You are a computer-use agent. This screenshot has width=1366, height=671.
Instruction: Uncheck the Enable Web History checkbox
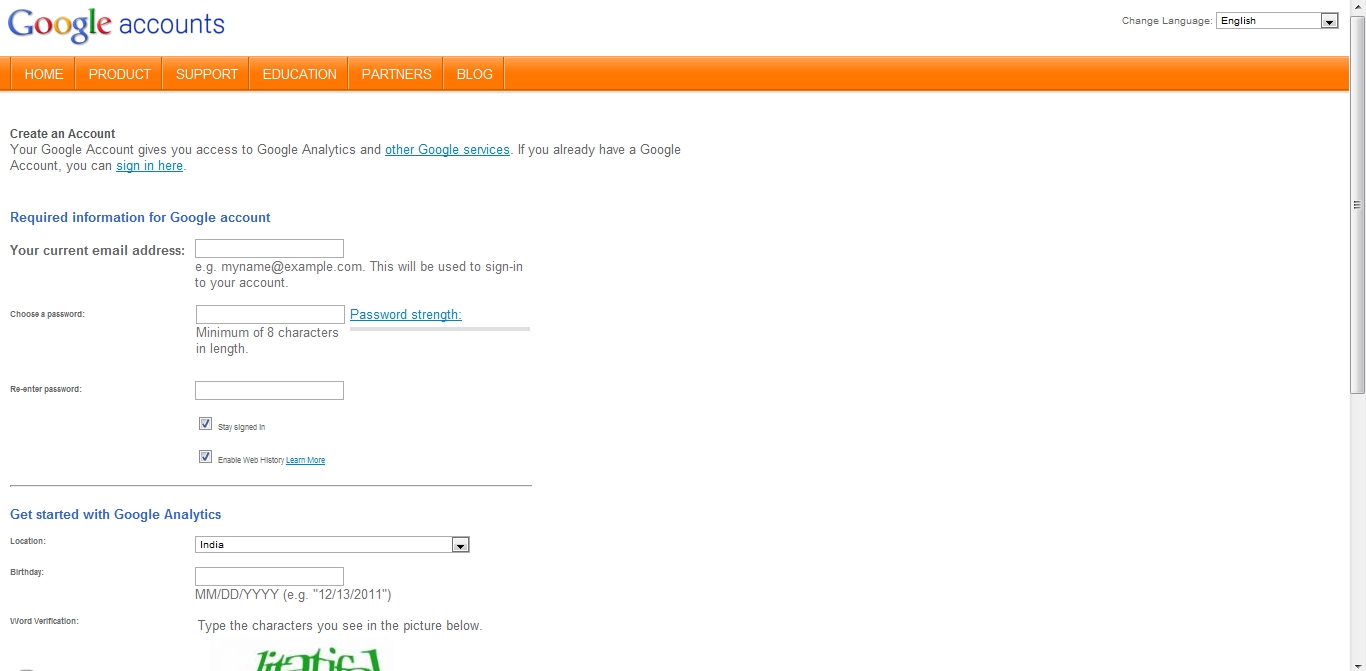(x=206, y=457)
